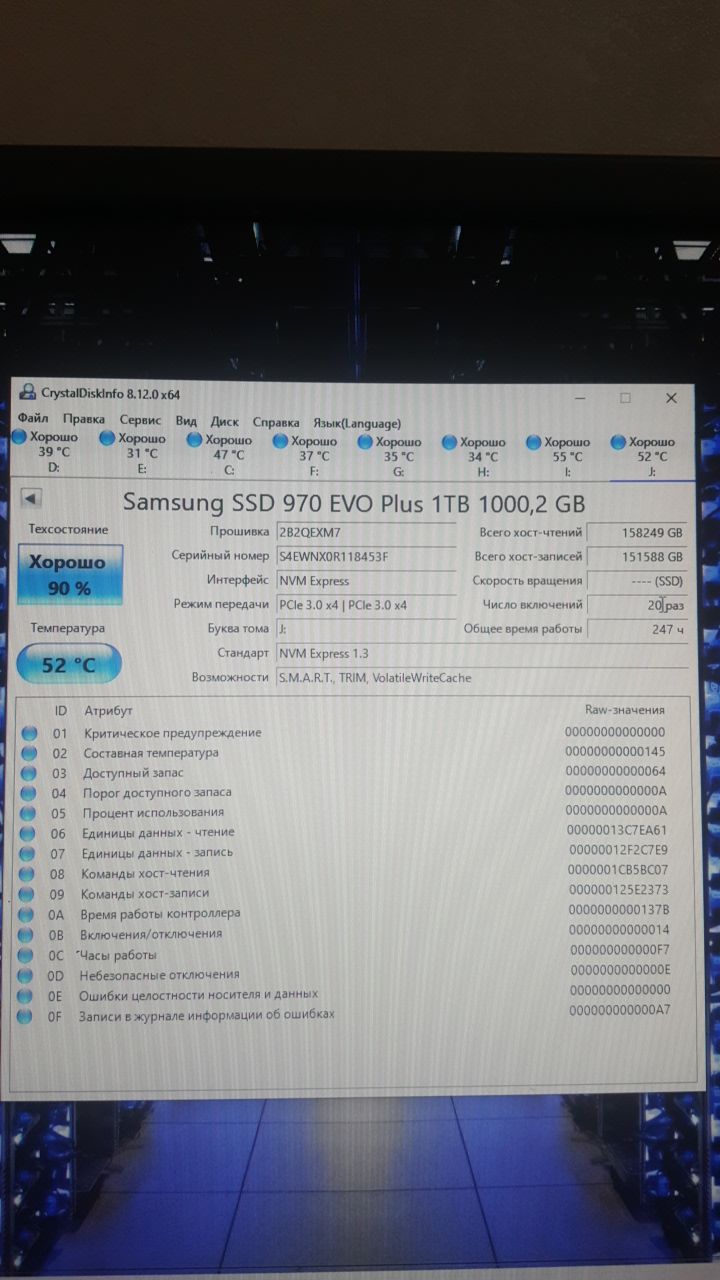The image size is (720, 1280).
Task: Click the firmware field 2B2QEXM7
Action: (x=365, y=532)
